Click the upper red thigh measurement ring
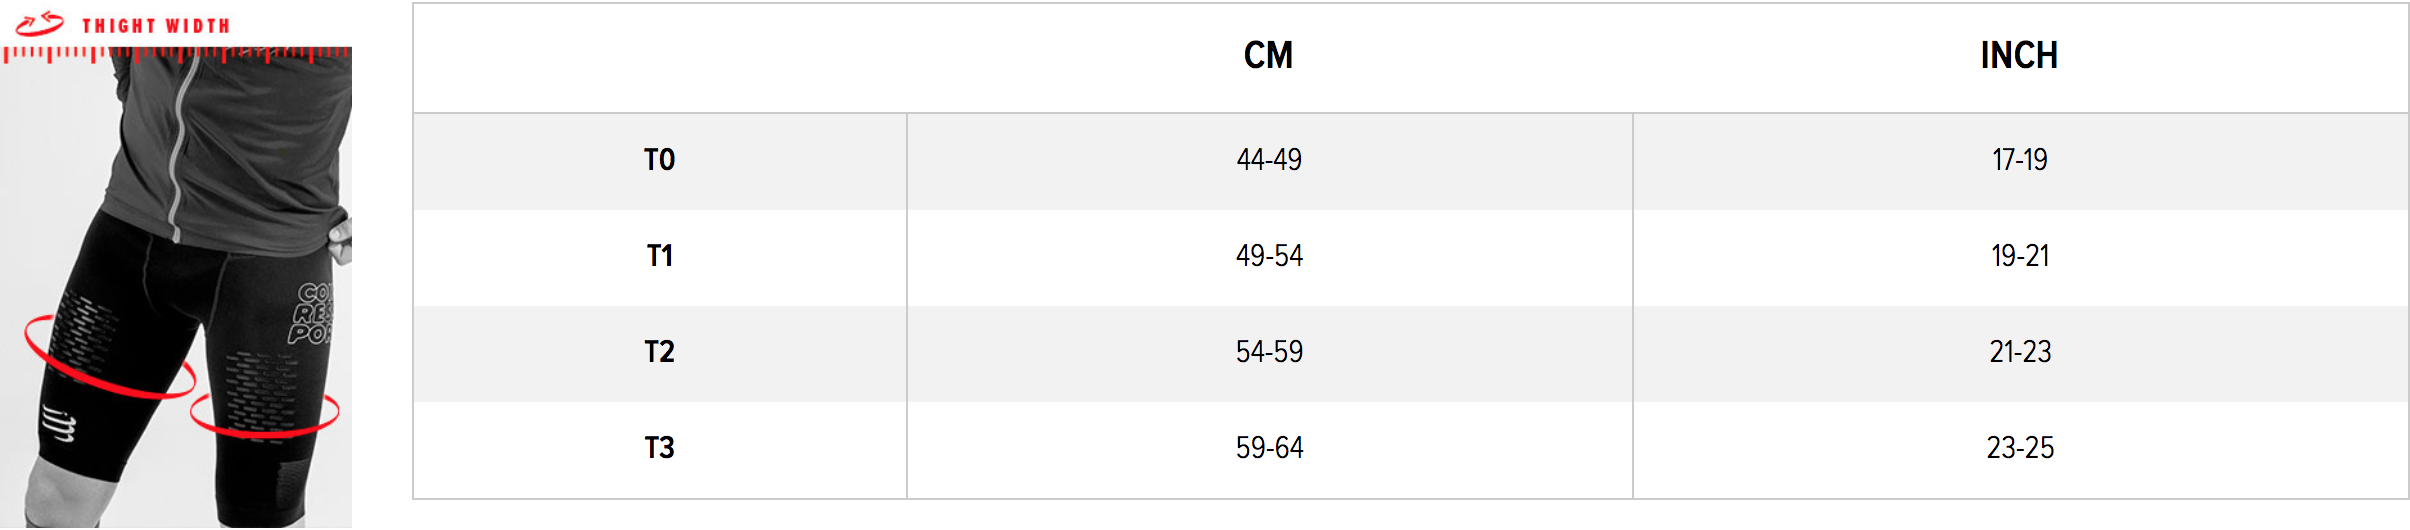Screen dimensions: 2410x530 [x=110, y=357]
